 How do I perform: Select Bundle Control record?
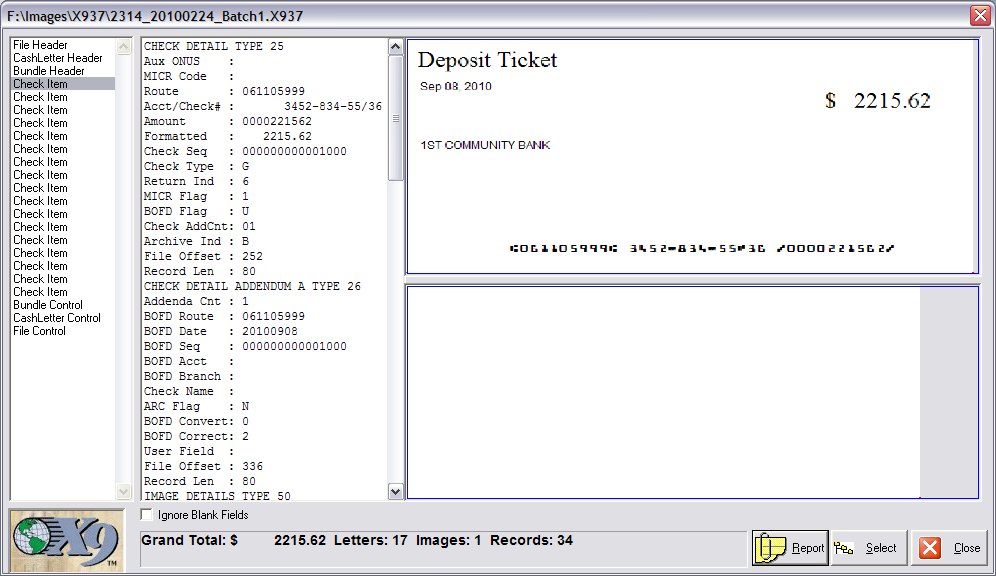[48, 305]
